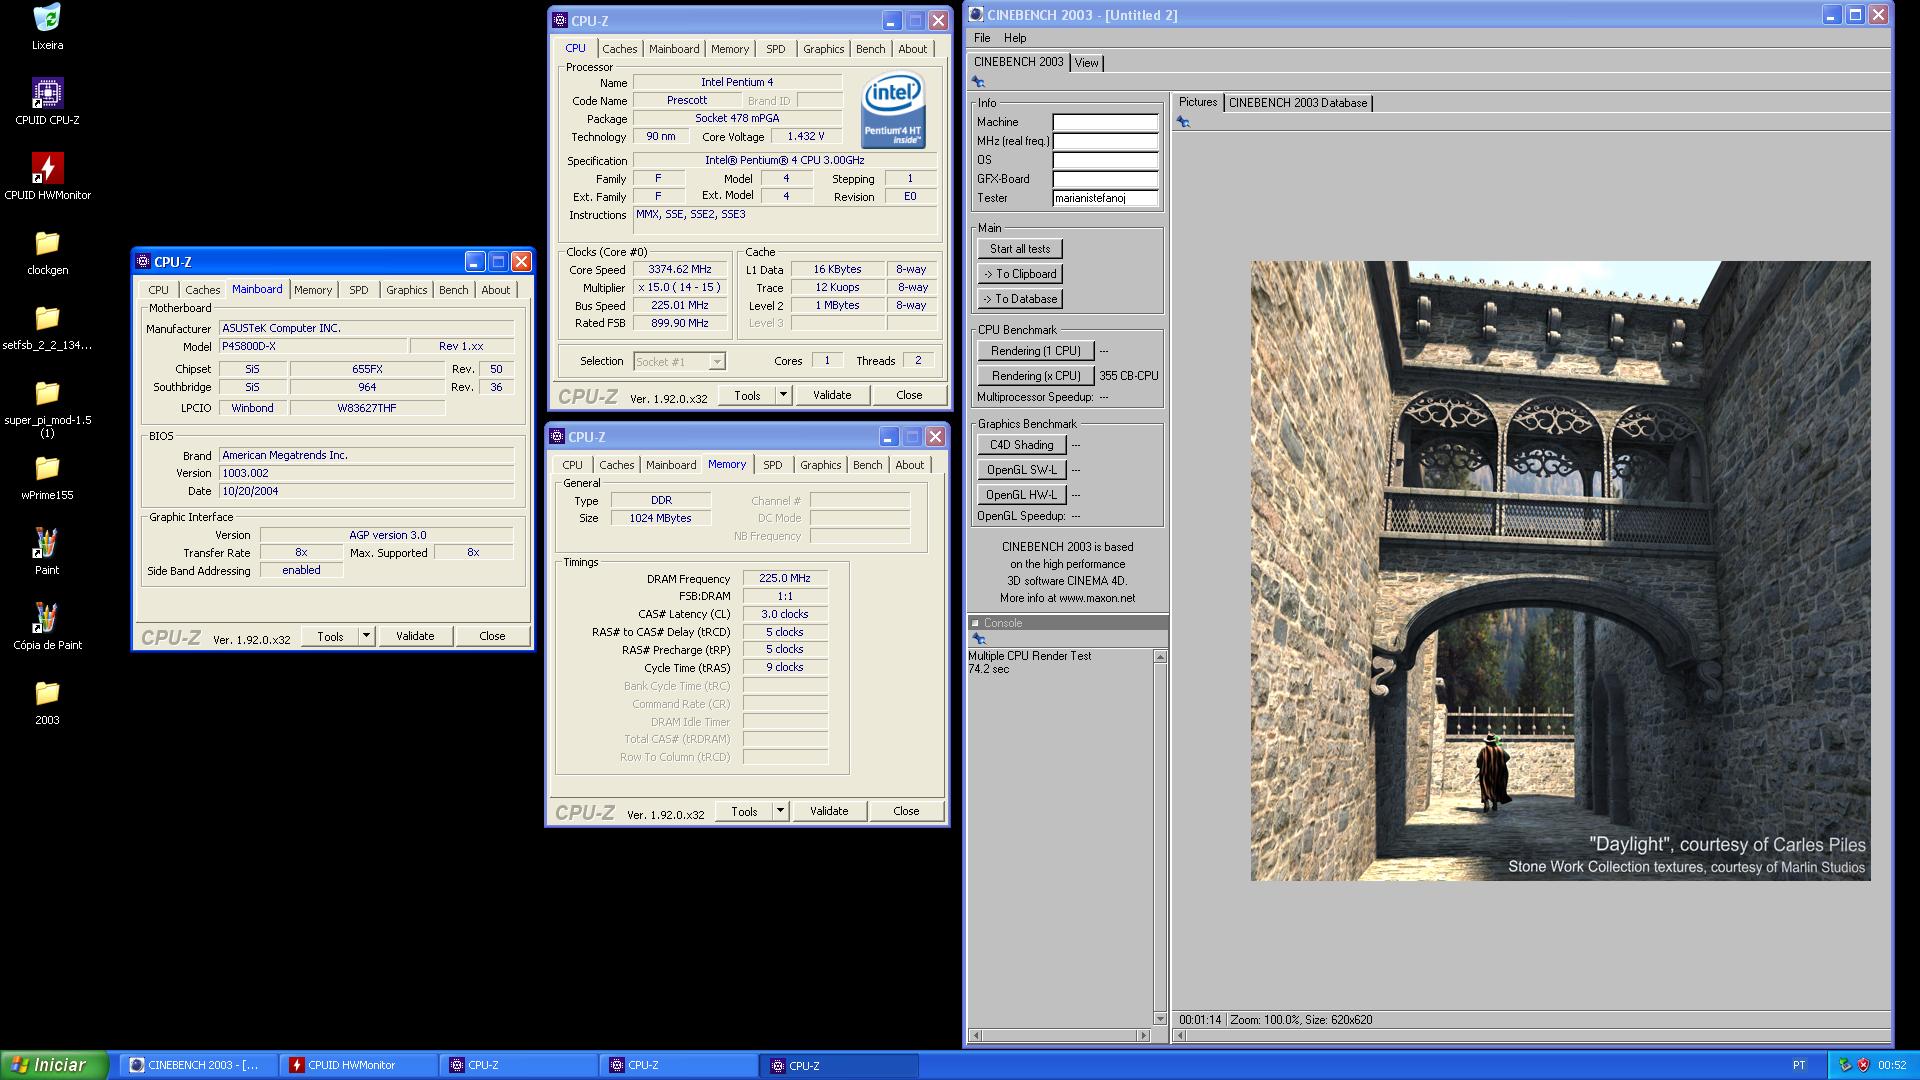Viewport: 1920px width, 1080px height.
Task: Open the clockgen folder on desktop
Action: click(47, 243)
